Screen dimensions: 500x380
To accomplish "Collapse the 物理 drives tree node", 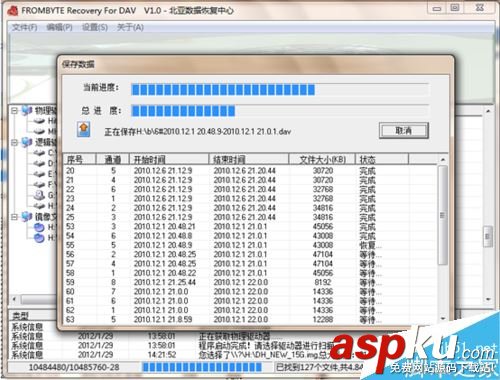I will pos(14,110).
